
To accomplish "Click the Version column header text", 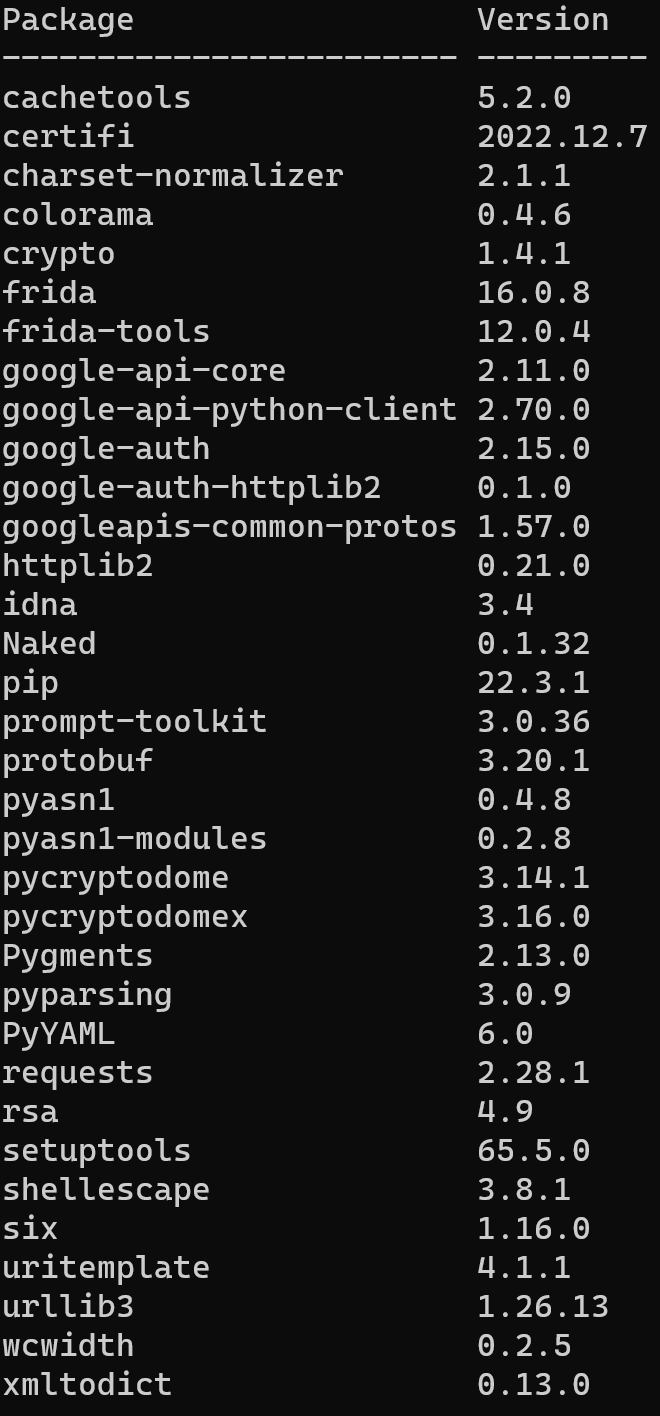I will point(543,20).
